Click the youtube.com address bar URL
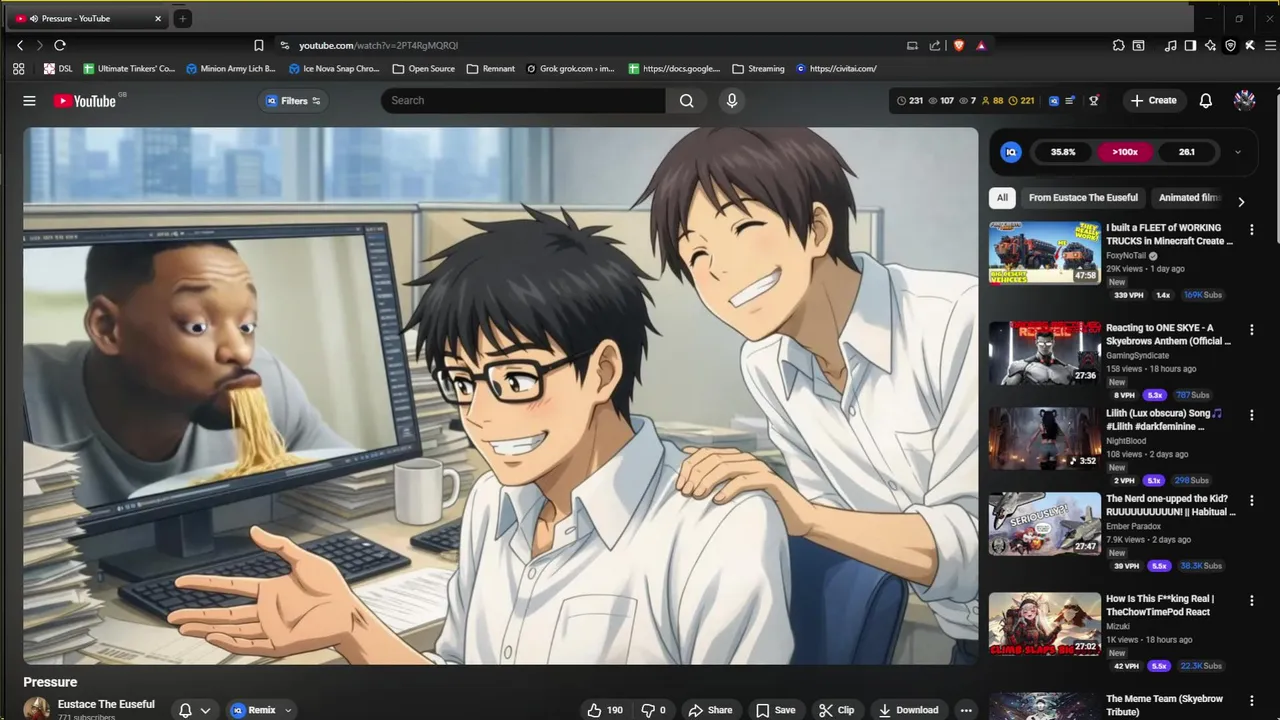Screen dimensions: 1280x720 tap(378, 45)
